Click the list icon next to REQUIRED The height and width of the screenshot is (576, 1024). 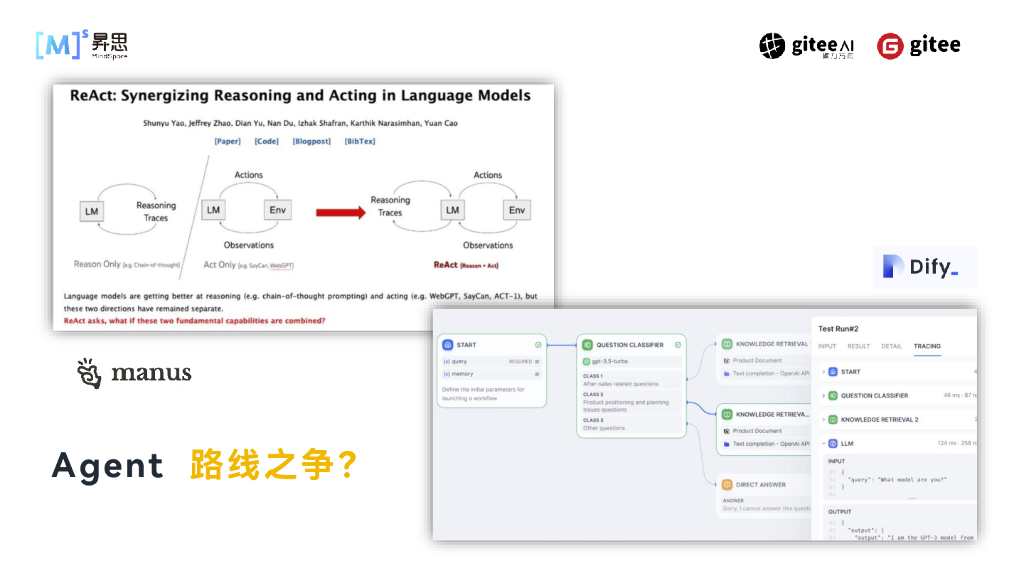point(537,361)
